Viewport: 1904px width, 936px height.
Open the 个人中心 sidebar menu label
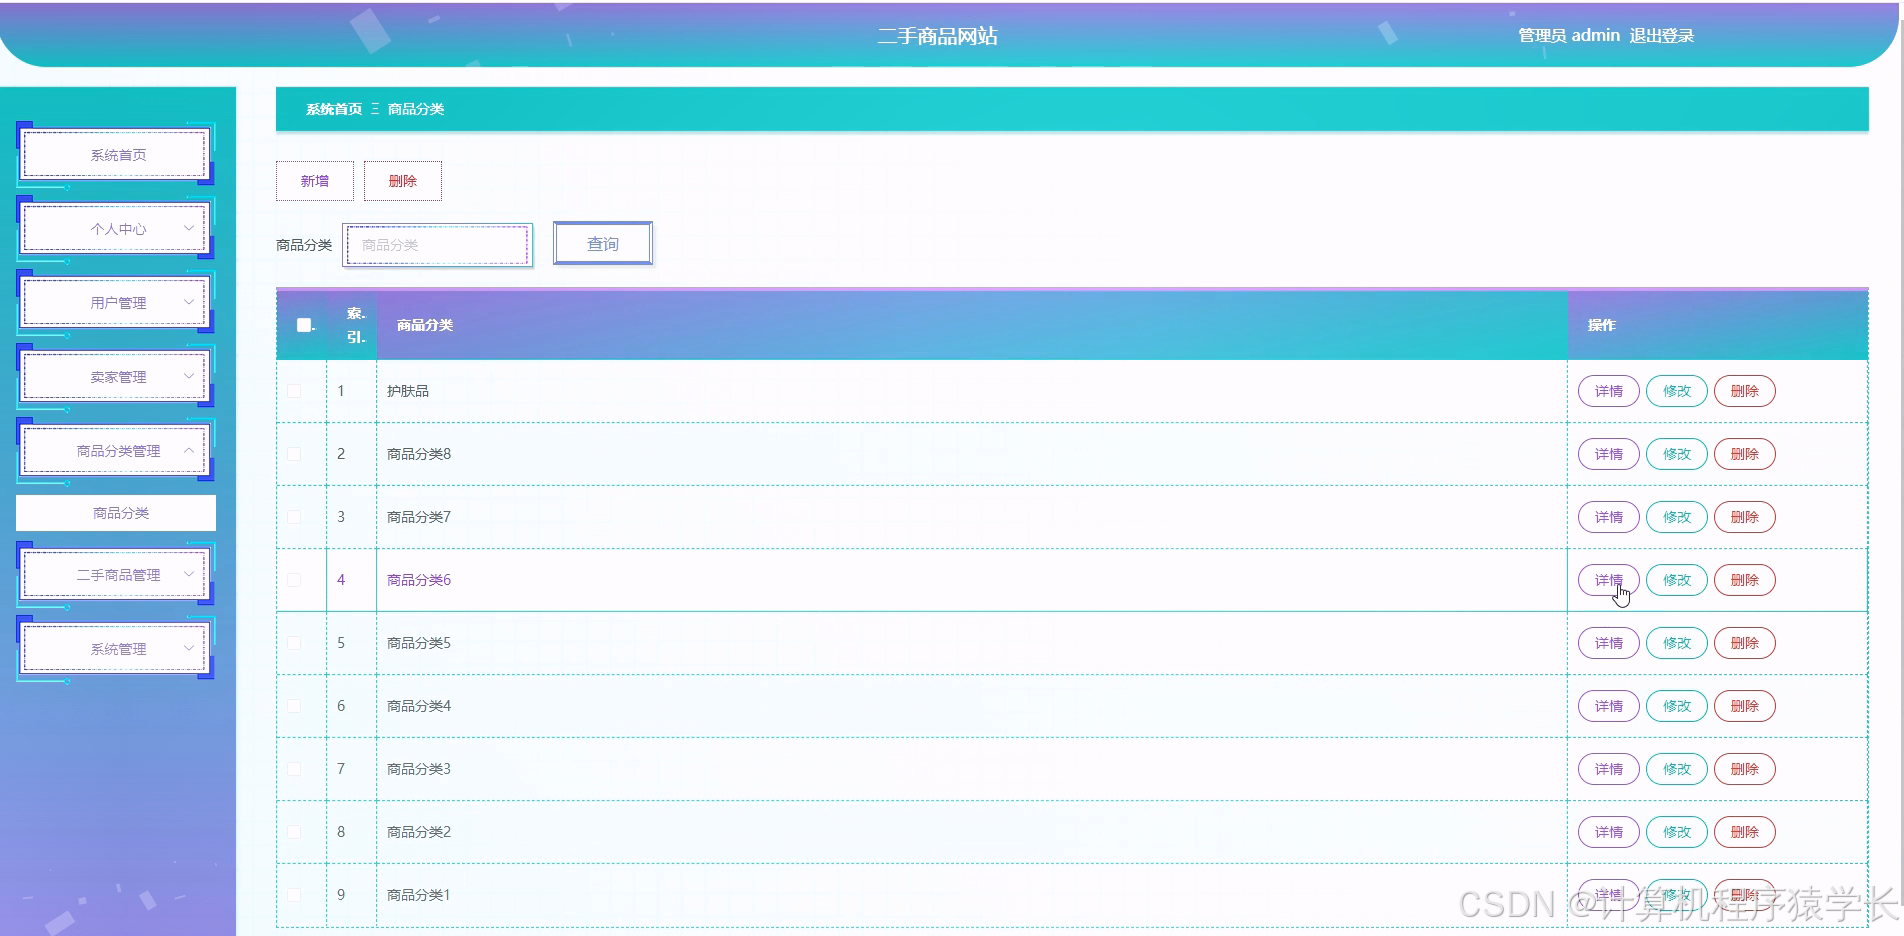(x=118, y=229)
